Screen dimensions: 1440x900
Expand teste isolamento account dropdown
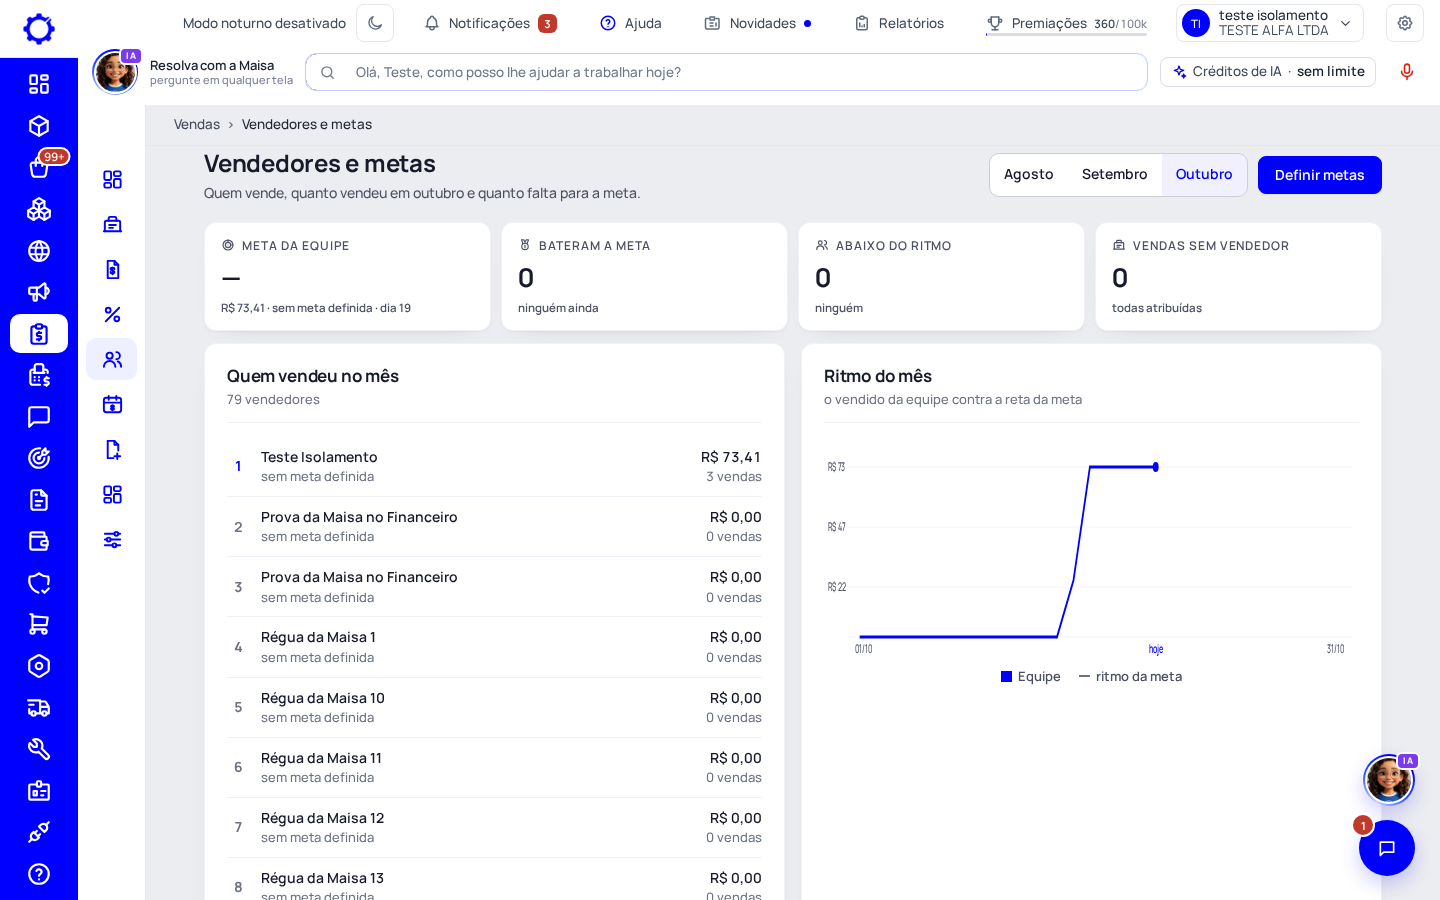pyautogui.click(x=1270, y=23)
